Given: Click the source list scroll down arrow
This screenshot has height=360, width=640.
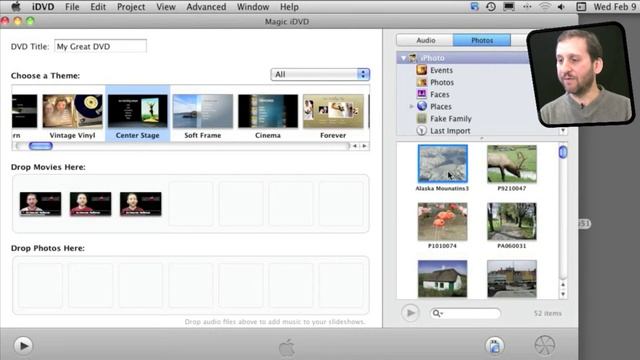Looking at the screenshot, I should 563,131.
